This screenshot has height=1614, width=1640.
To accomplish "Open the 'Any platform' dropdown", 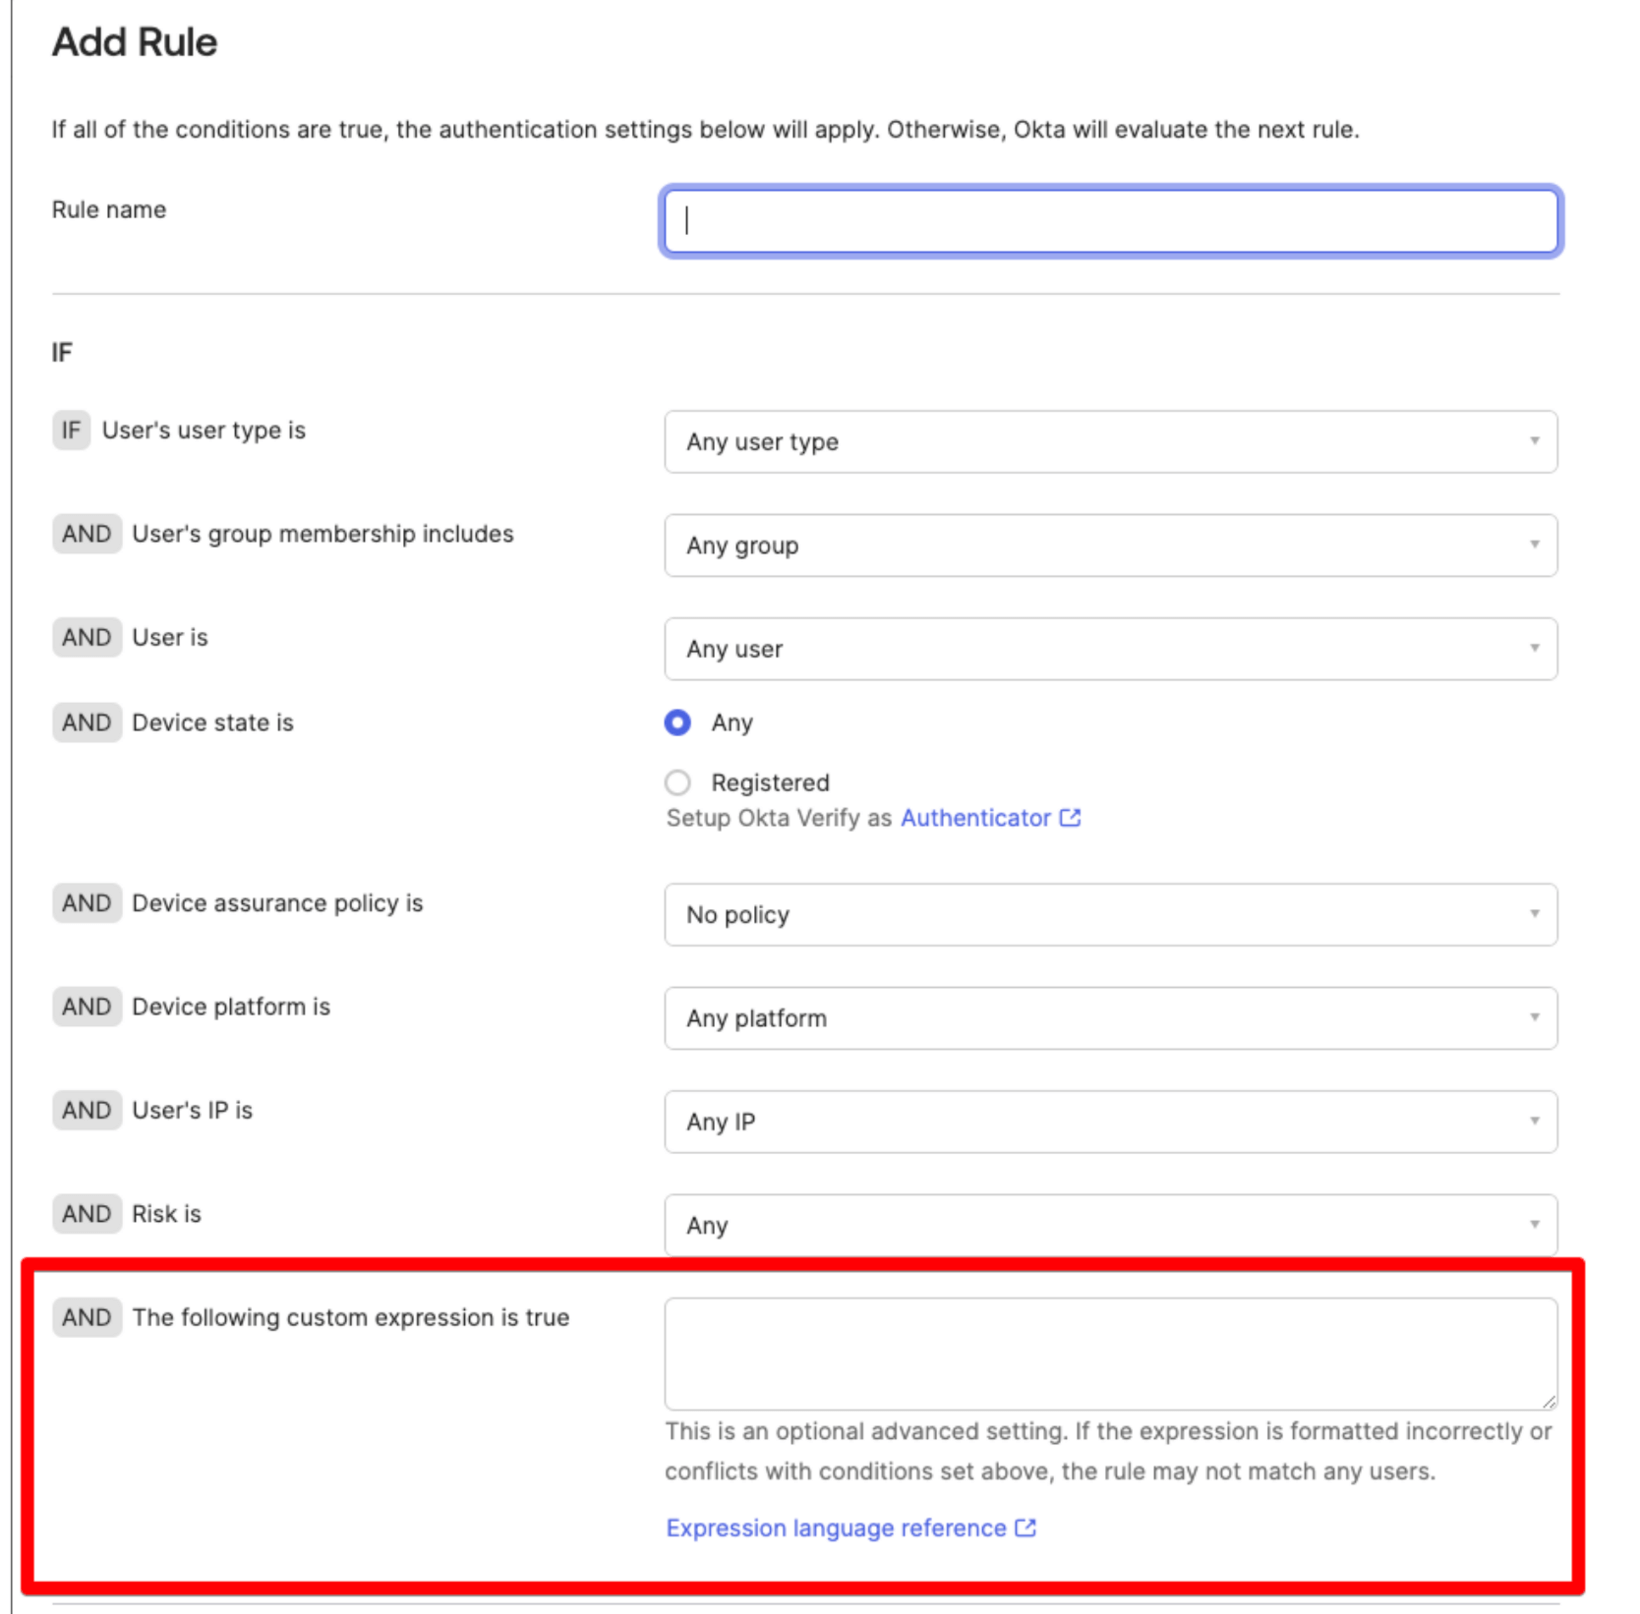I will pos(1110,1018).
